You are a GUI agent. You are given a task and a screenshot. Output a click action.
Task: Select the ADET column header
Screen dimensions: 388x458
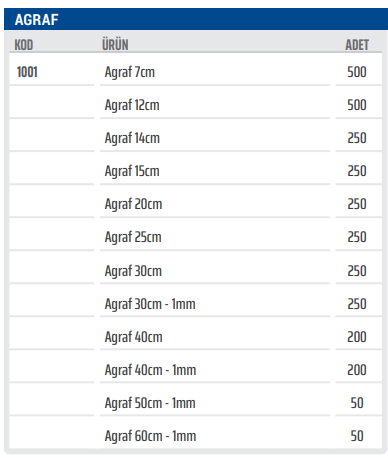pyautogui.click(x=357, y=45)
